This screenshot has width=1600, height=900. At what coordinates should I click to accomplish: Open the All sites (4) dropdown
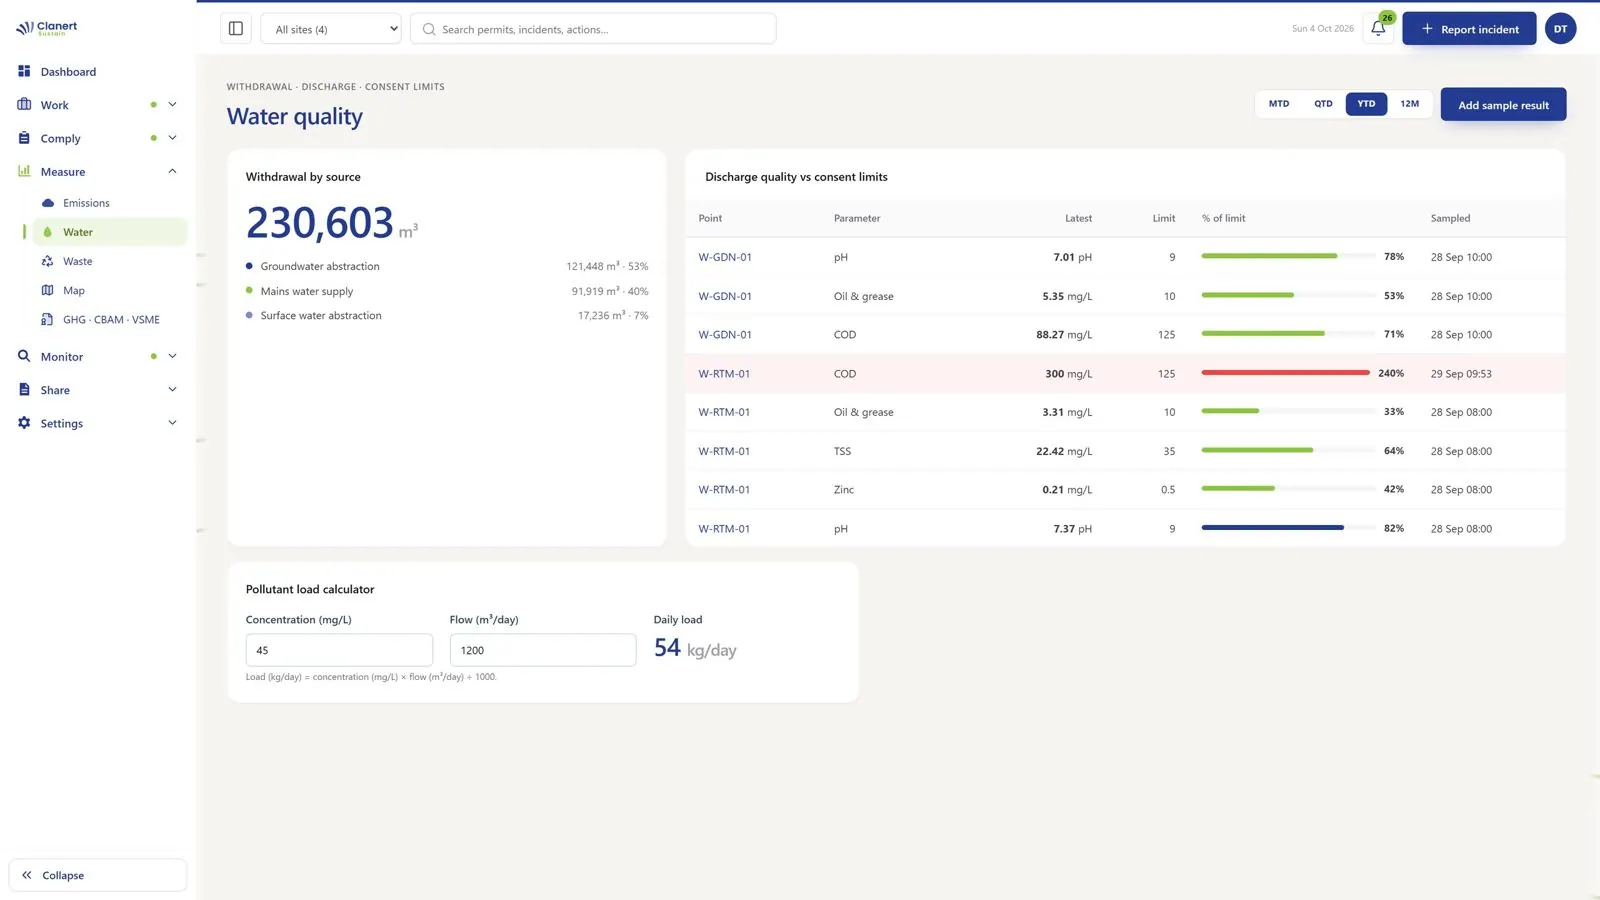coord(331,29)
